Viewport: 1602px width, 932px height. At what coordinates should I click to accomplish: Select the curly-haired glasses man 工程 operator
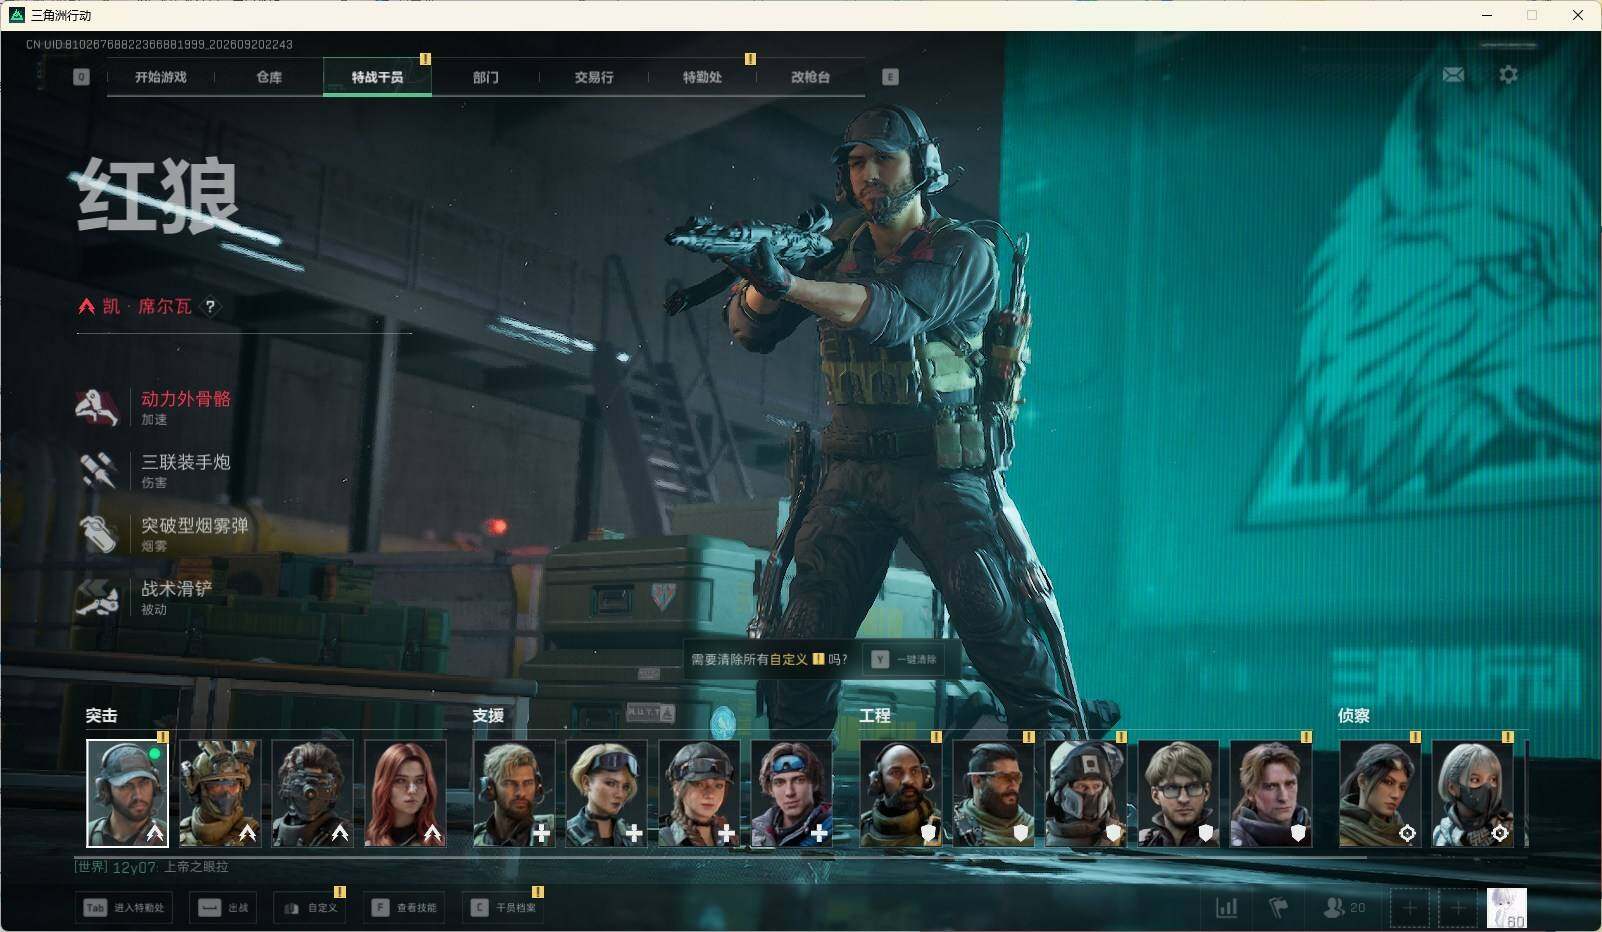[1178, 793]
